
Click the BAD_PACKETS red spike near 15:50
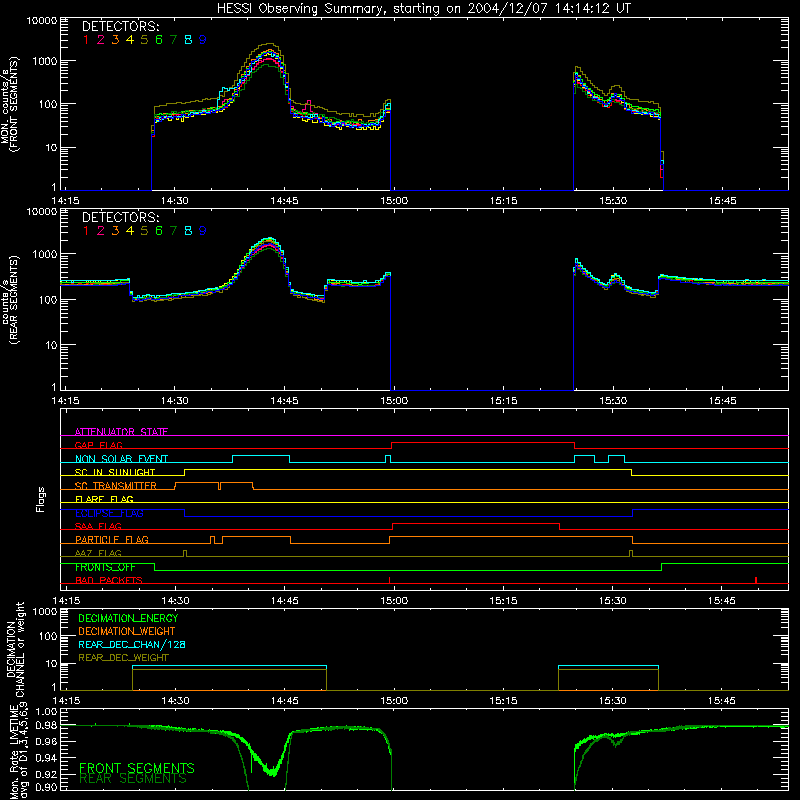[x=756, y=580]
